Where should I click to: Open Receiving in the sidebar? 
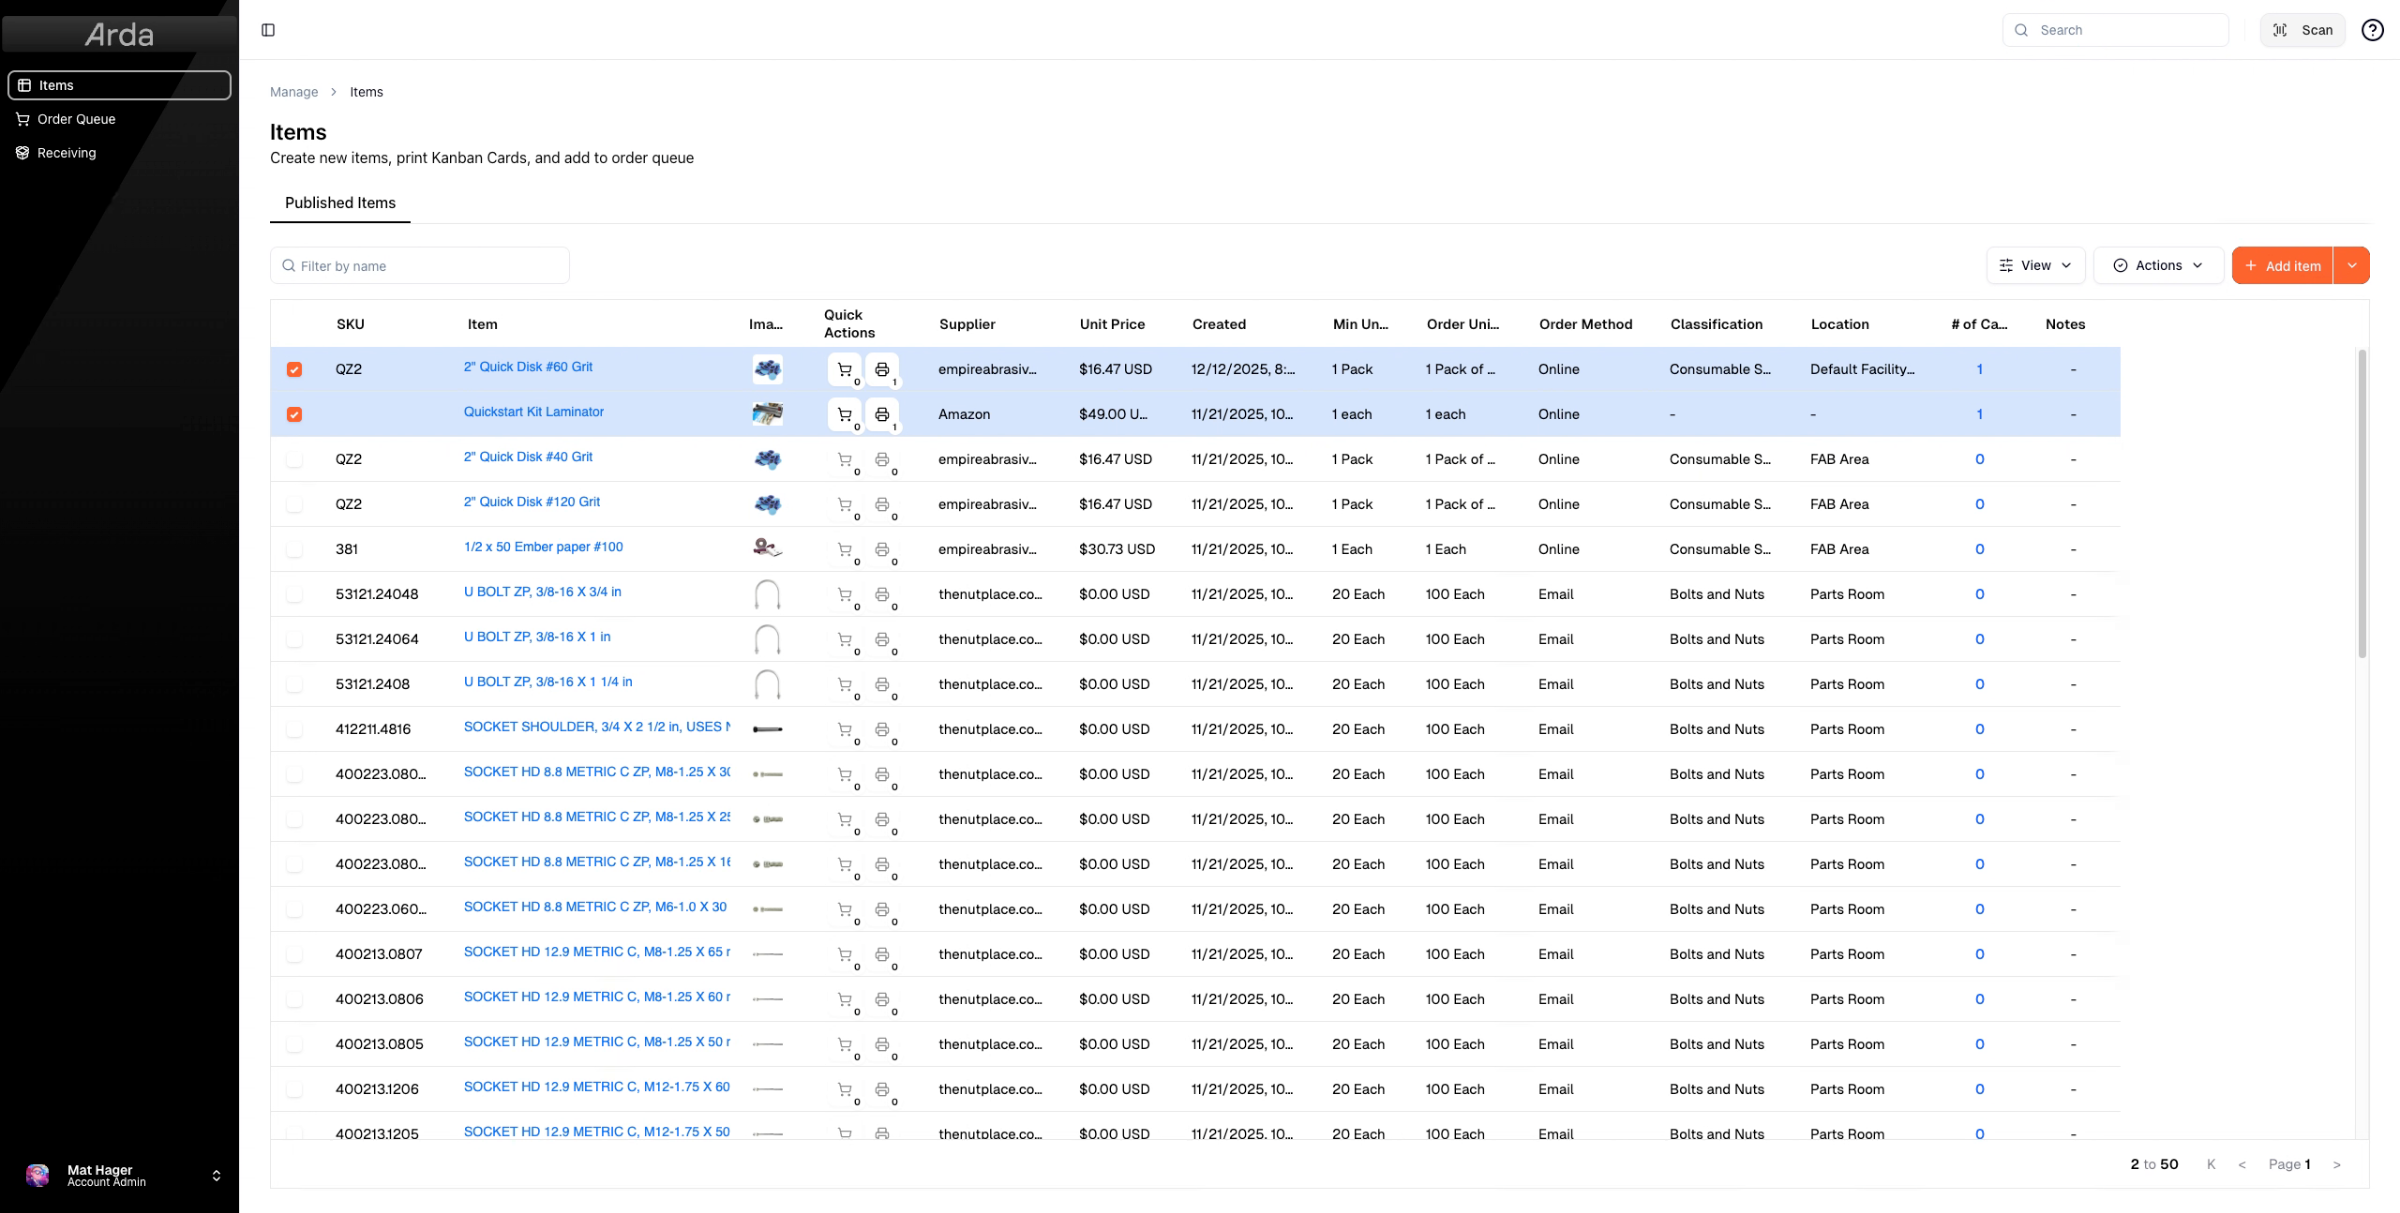pyautogui.click(x=119, y=153)
